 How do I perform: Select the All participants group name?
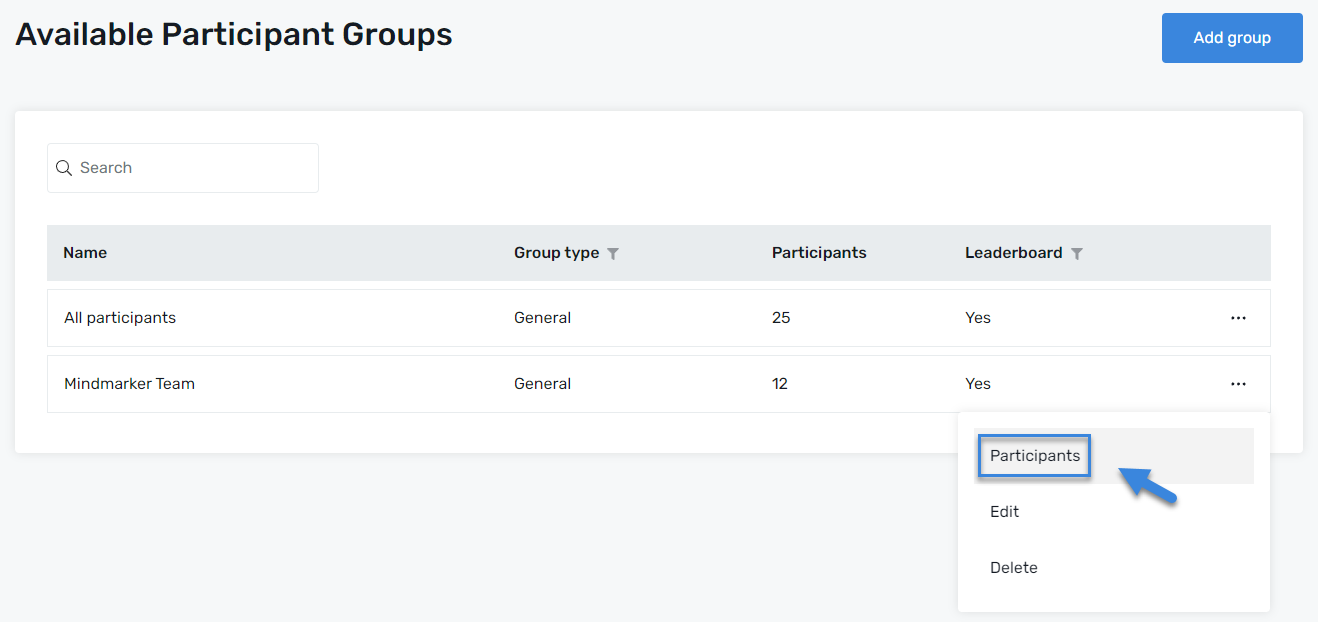(120, 318)
